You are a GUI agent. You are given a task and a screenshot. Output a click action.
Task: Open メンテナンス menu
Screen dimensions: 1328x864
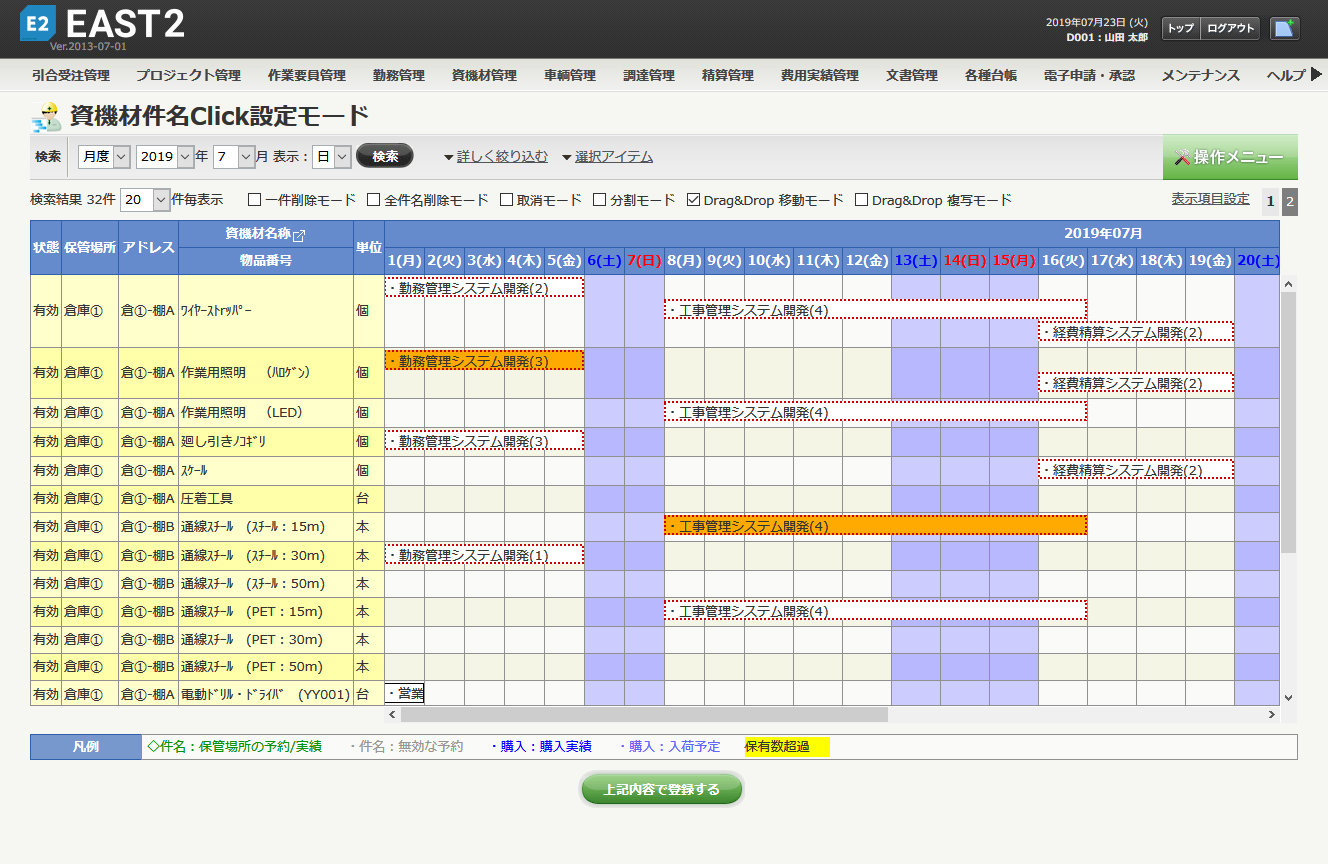click(x=1201, y=75)
